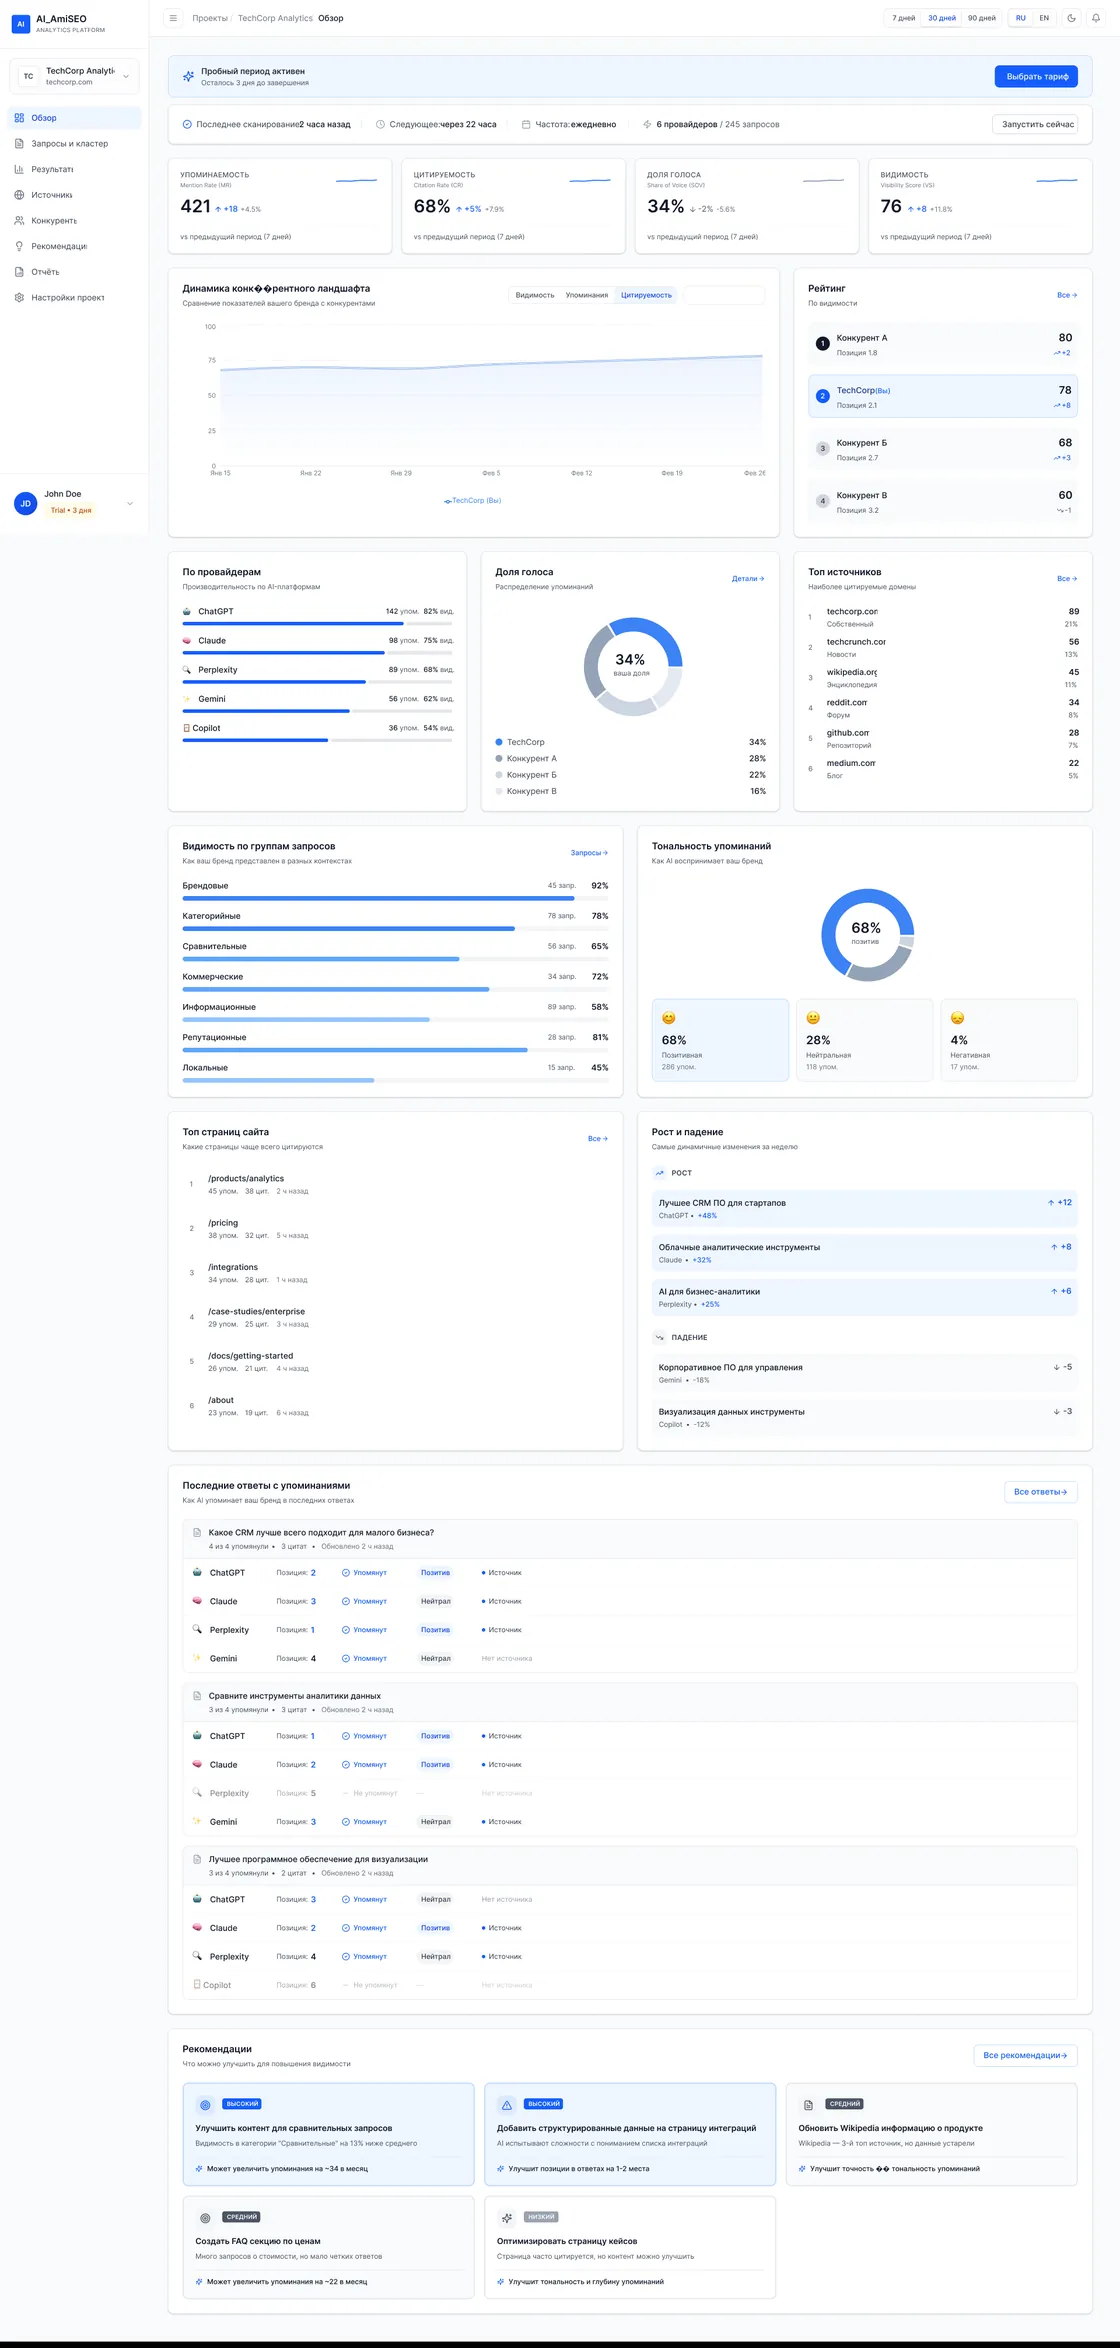Click the globe icon beside Источники
1120x2348 pixels.
point(19,195)
